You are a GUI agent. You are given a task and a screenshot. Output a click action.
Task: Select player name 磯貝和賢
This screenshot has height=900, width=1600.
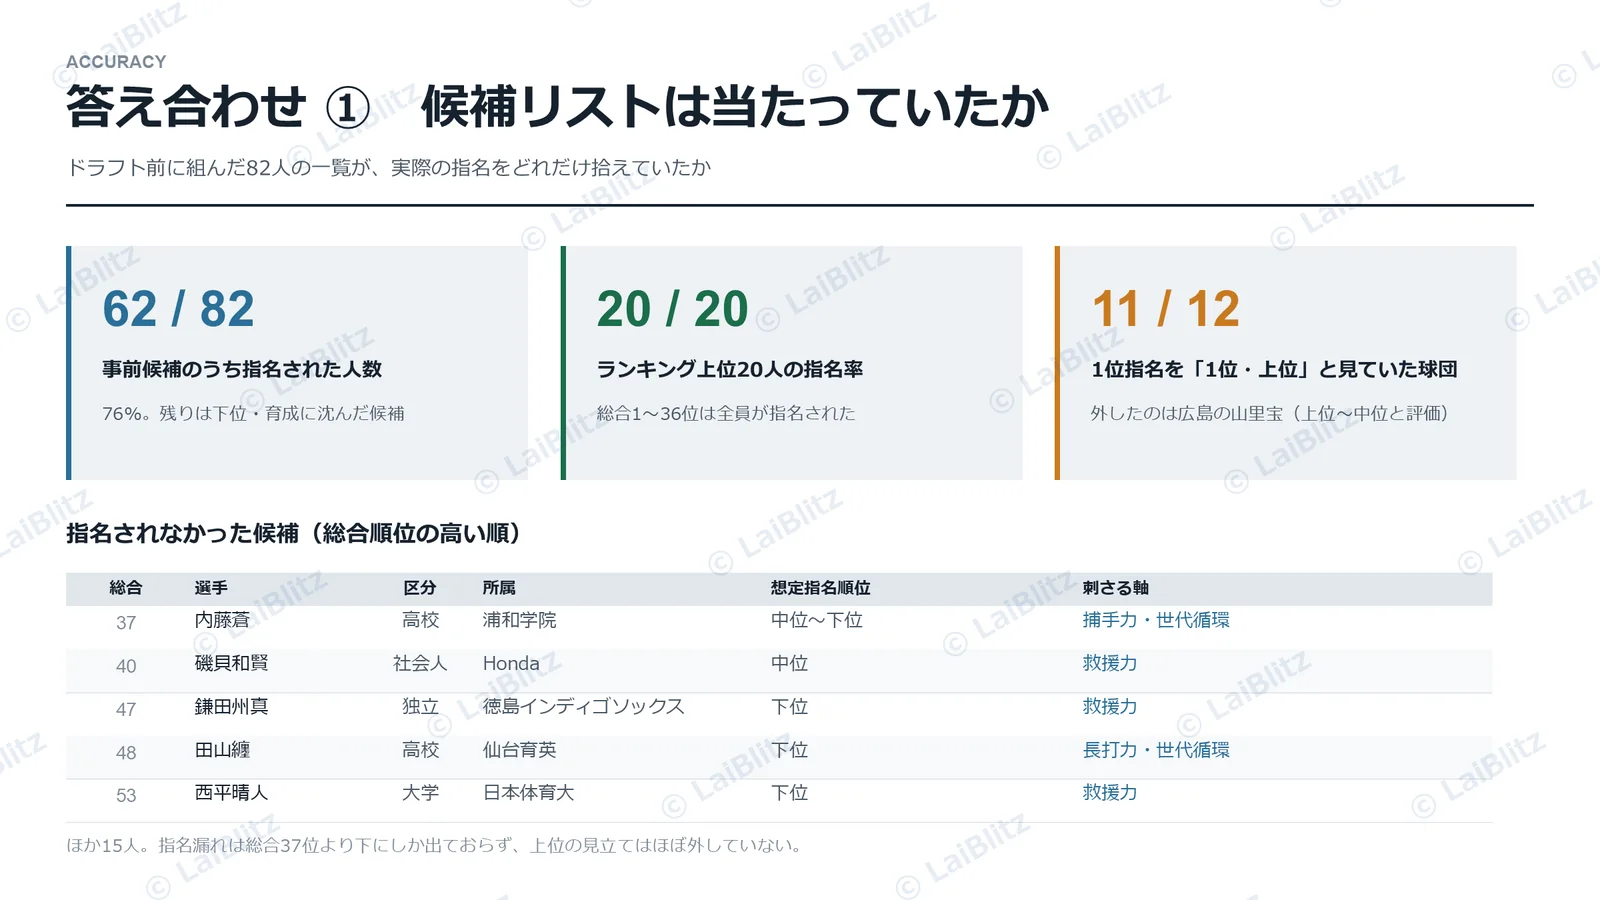(x=231, y=663)
